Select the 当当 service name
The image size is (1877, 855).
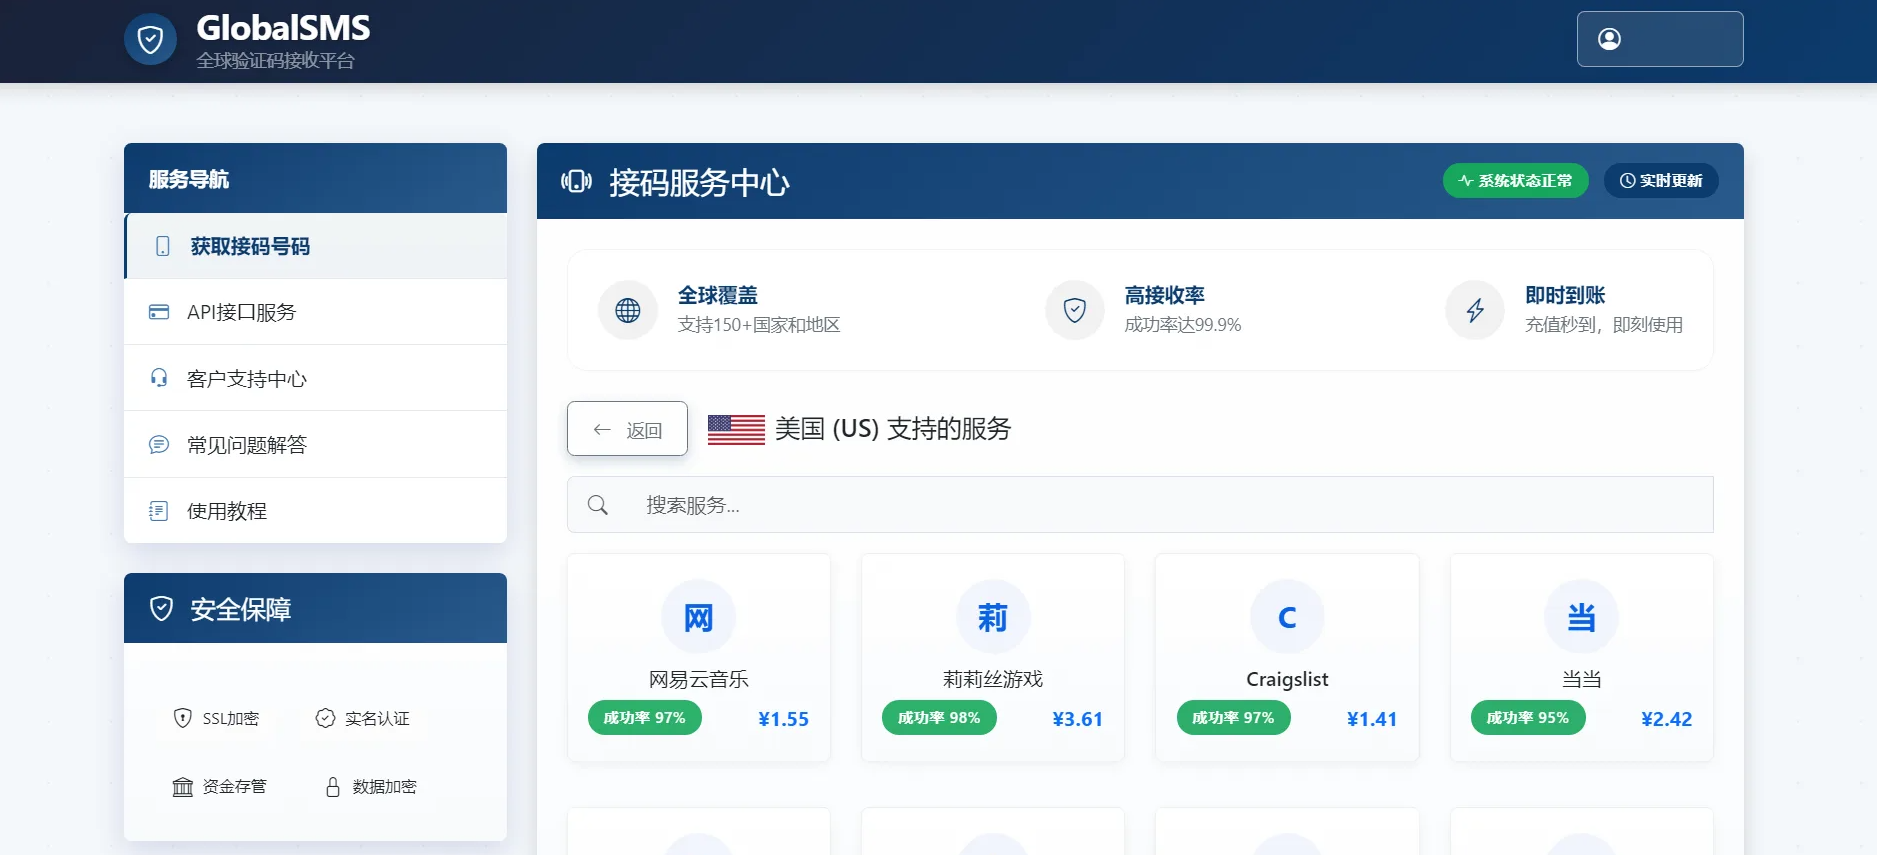[1581, 679]
